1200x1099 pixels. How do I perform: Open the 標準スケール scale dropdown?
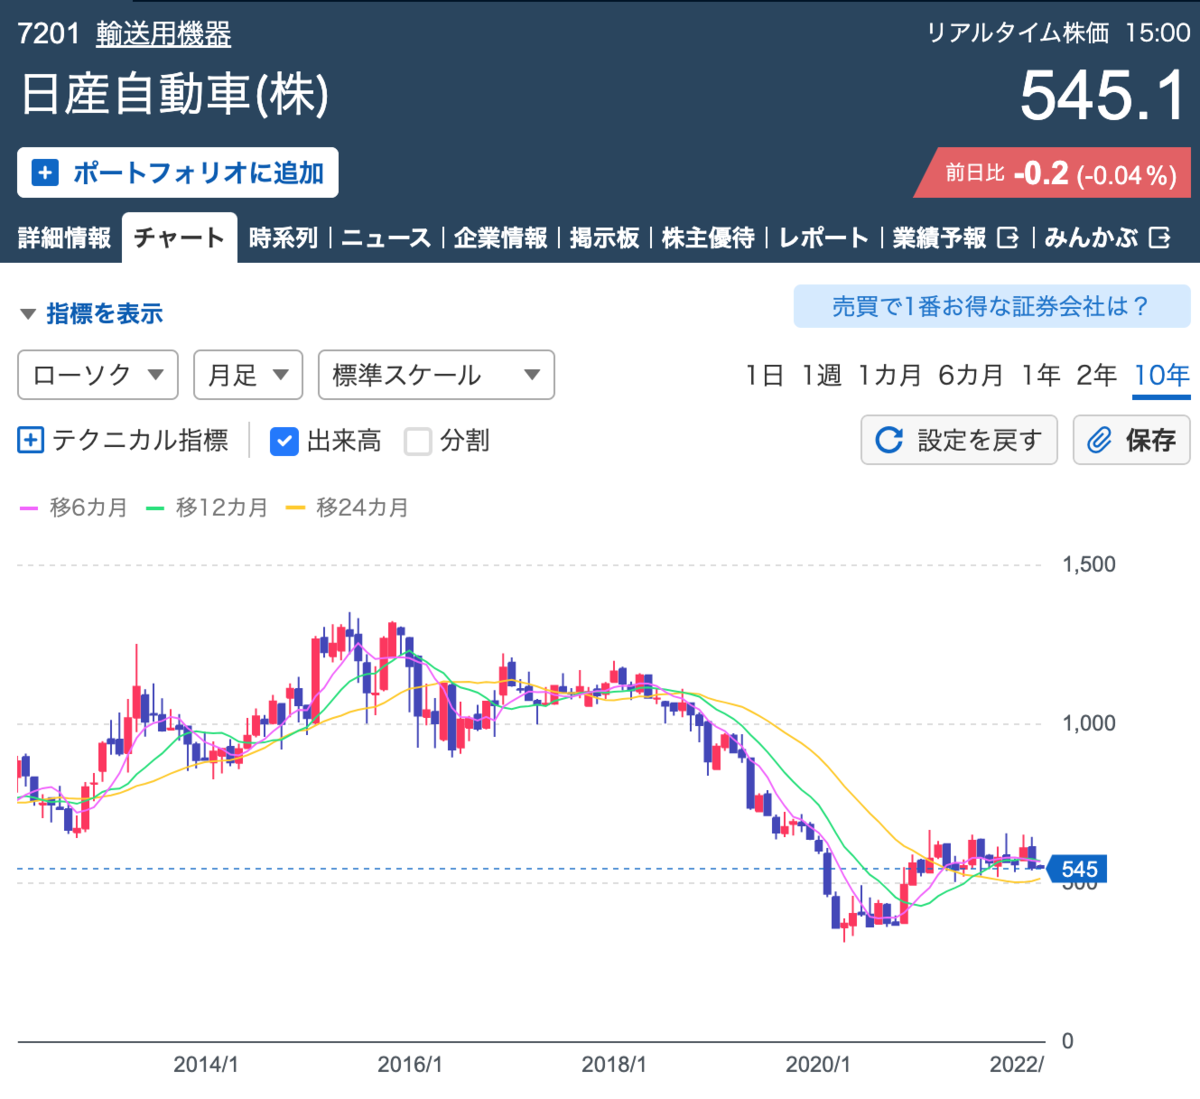click(436, 375)
